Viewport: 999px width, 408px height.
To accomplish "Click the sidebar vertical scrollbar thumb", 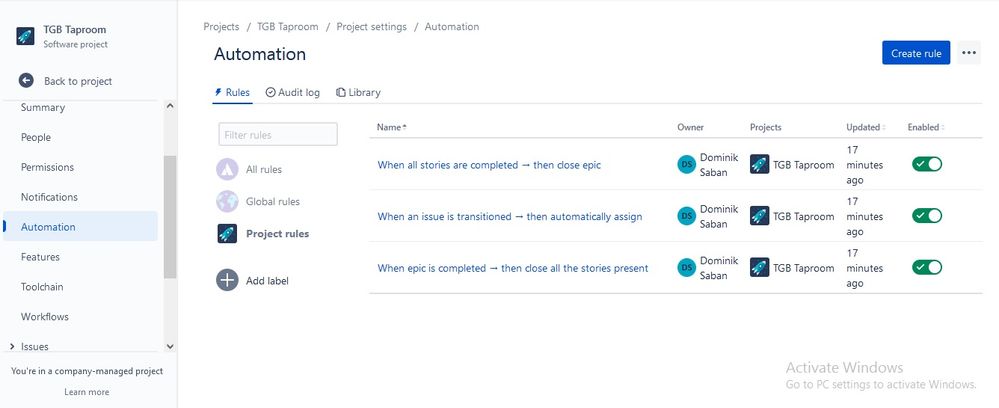I will click(x=169, y=217).
